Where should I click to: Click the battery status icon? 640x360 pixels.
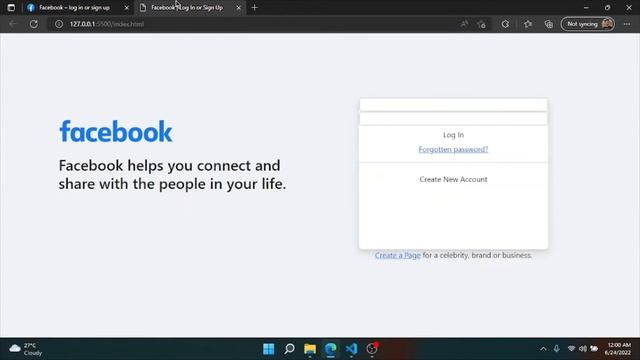tap(594, 349)
